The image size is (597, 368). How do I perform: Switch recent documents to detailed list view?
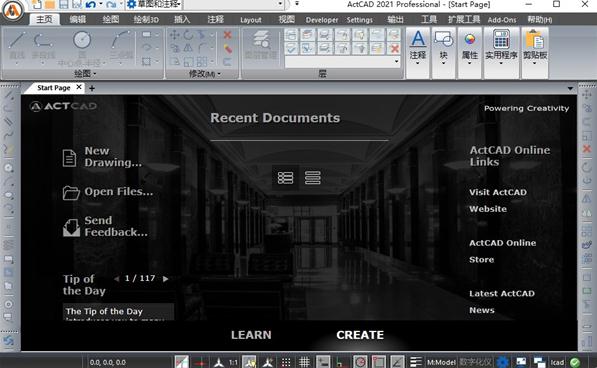[x=285, y=178]
